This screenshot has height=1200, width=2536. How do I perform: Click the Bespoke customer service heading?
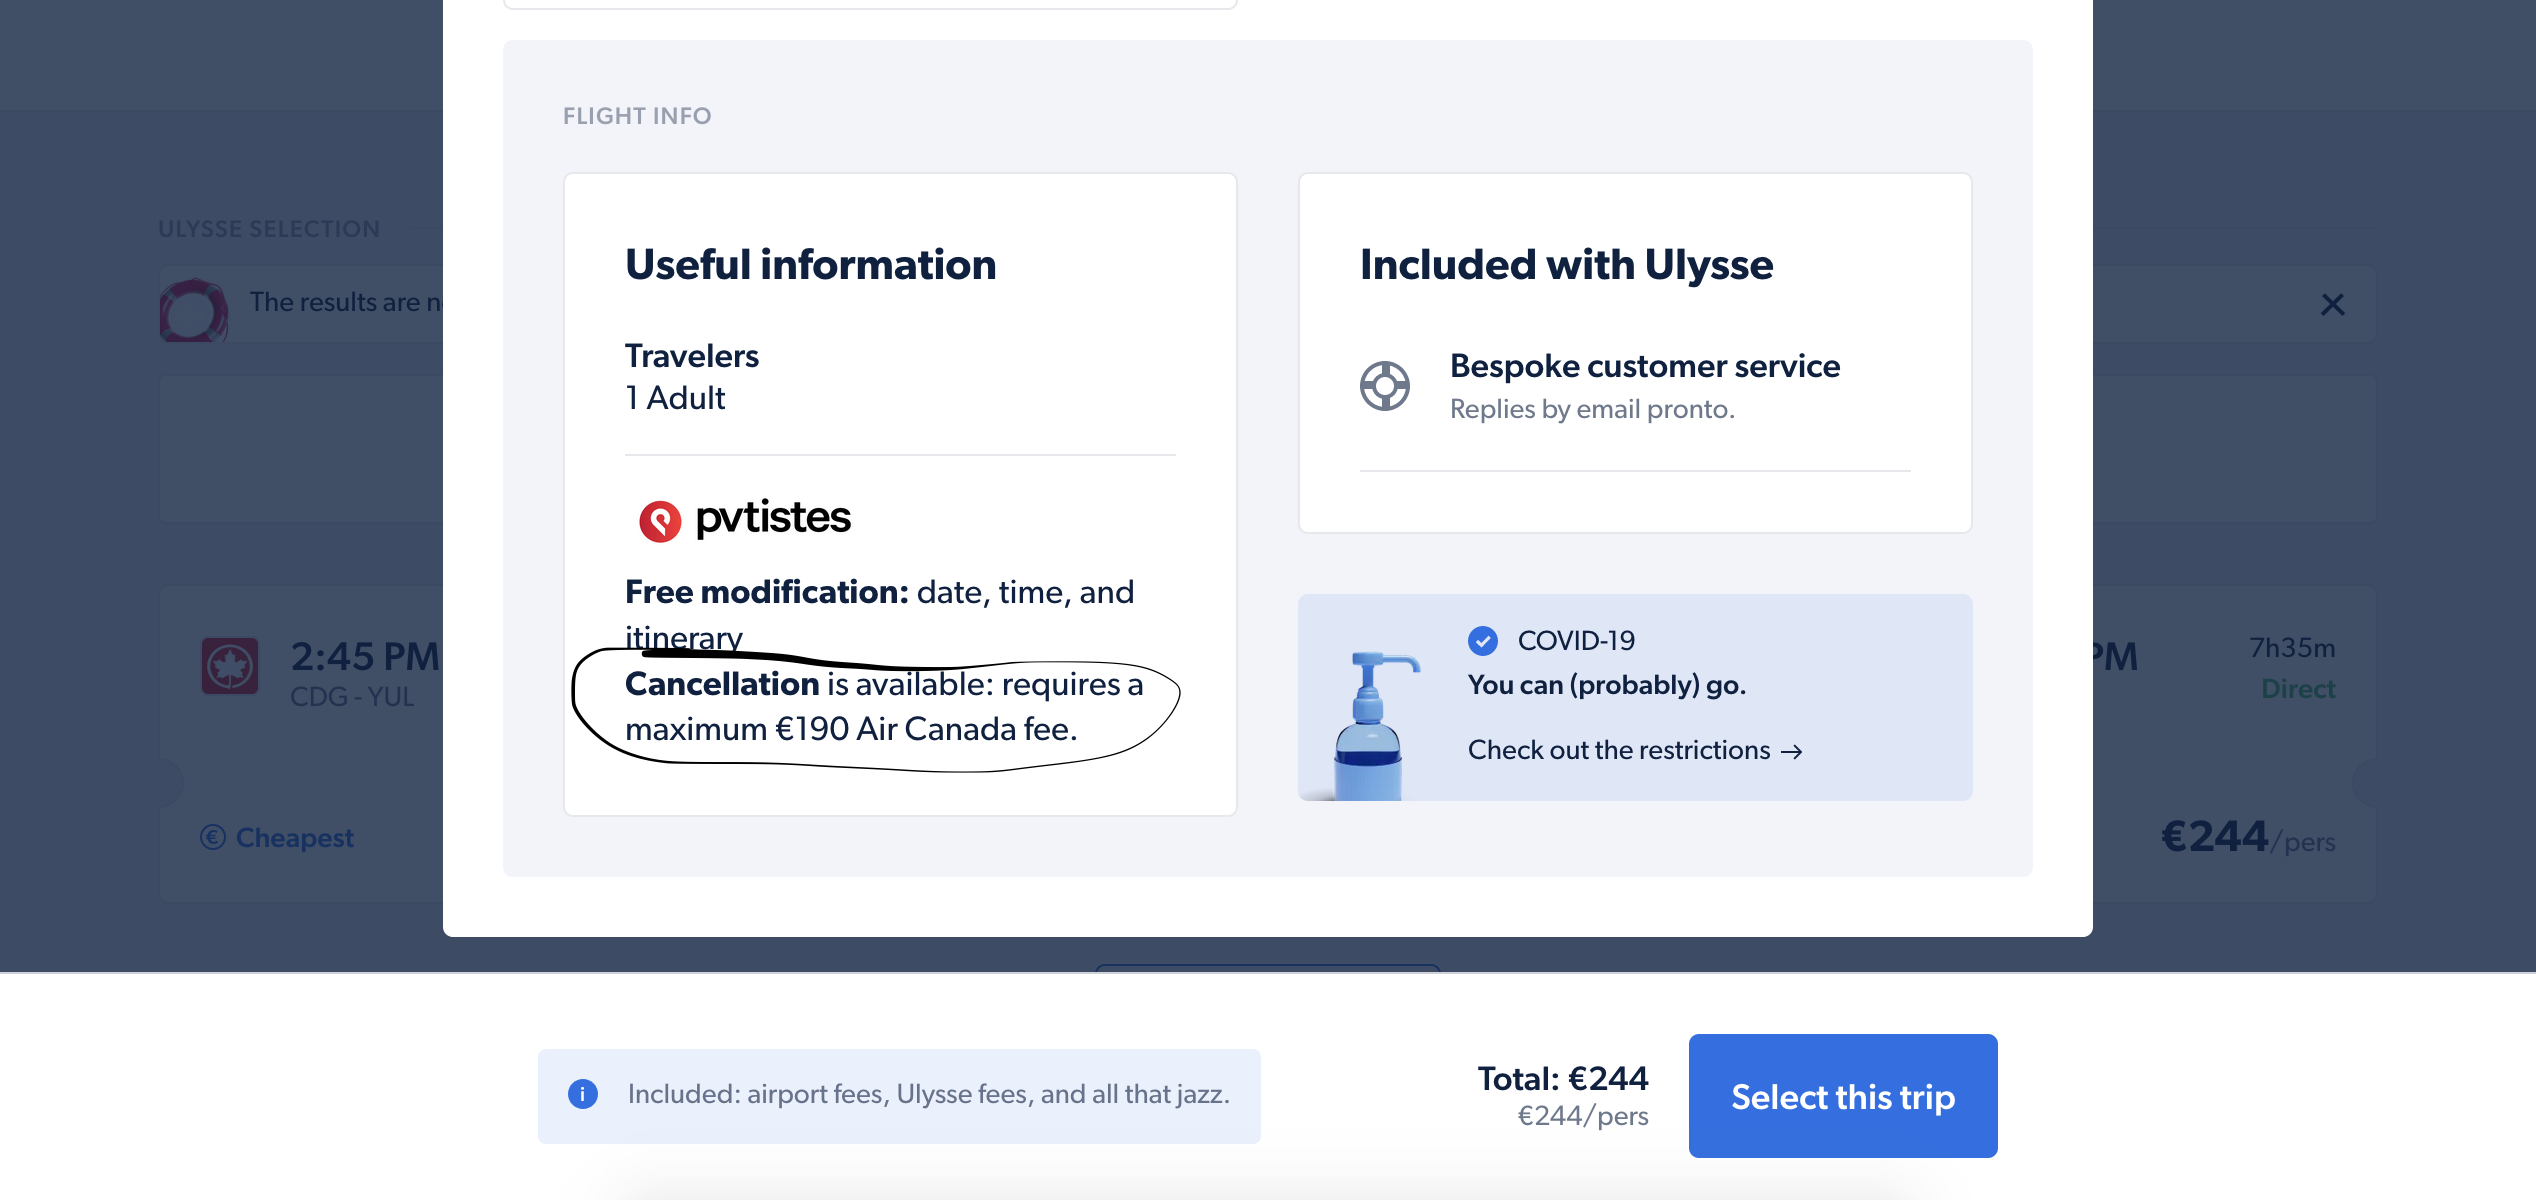pyautogui.click(x=1645, y=366)
